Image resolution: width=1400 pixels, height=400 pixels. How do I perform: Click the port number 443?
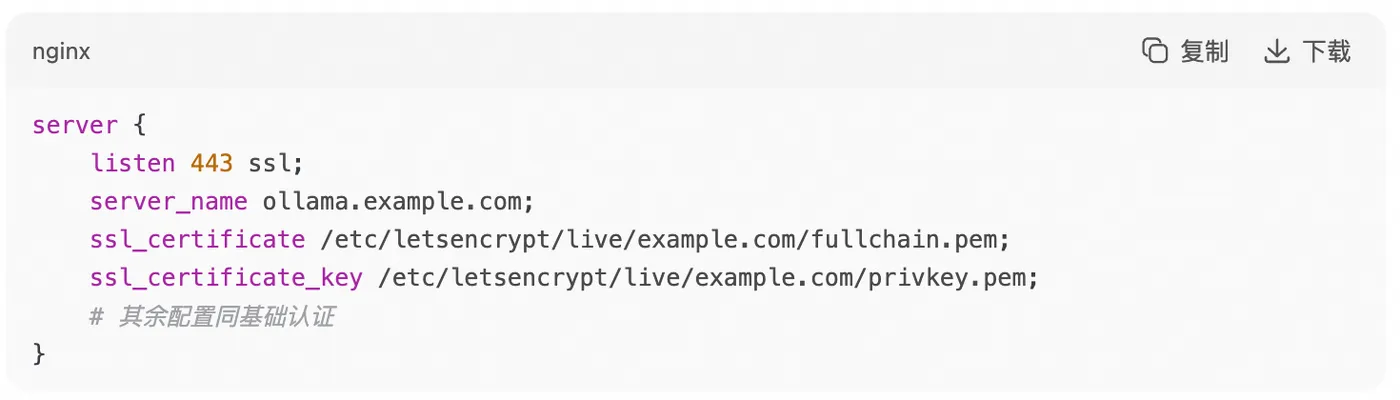point(212,164)
